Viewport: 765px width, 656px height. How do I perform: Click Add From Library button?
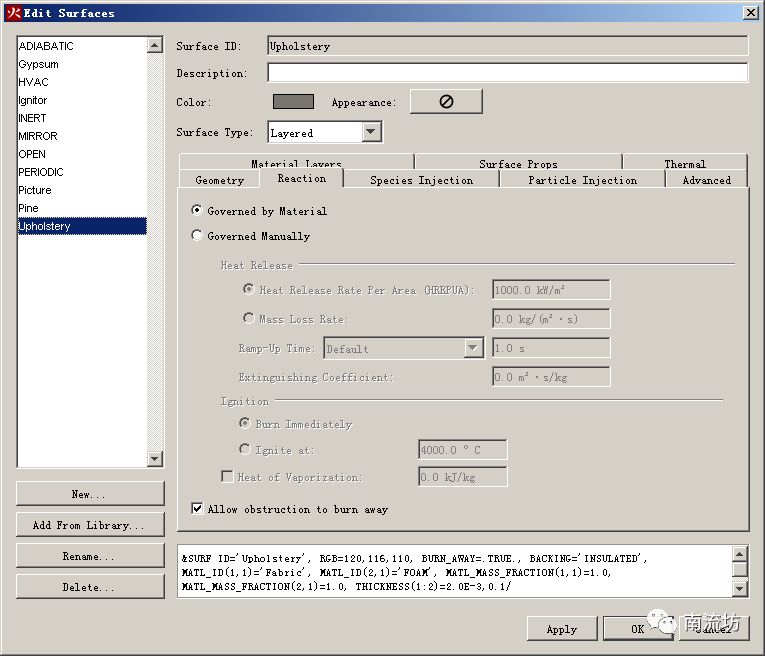[89, 525]
